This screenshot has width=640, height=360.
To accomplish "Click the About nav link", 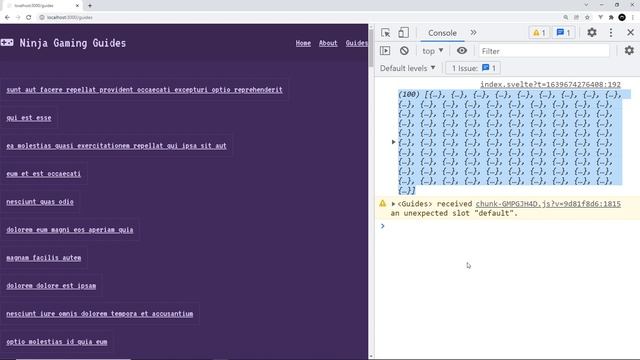I will (x=328, y=43).
